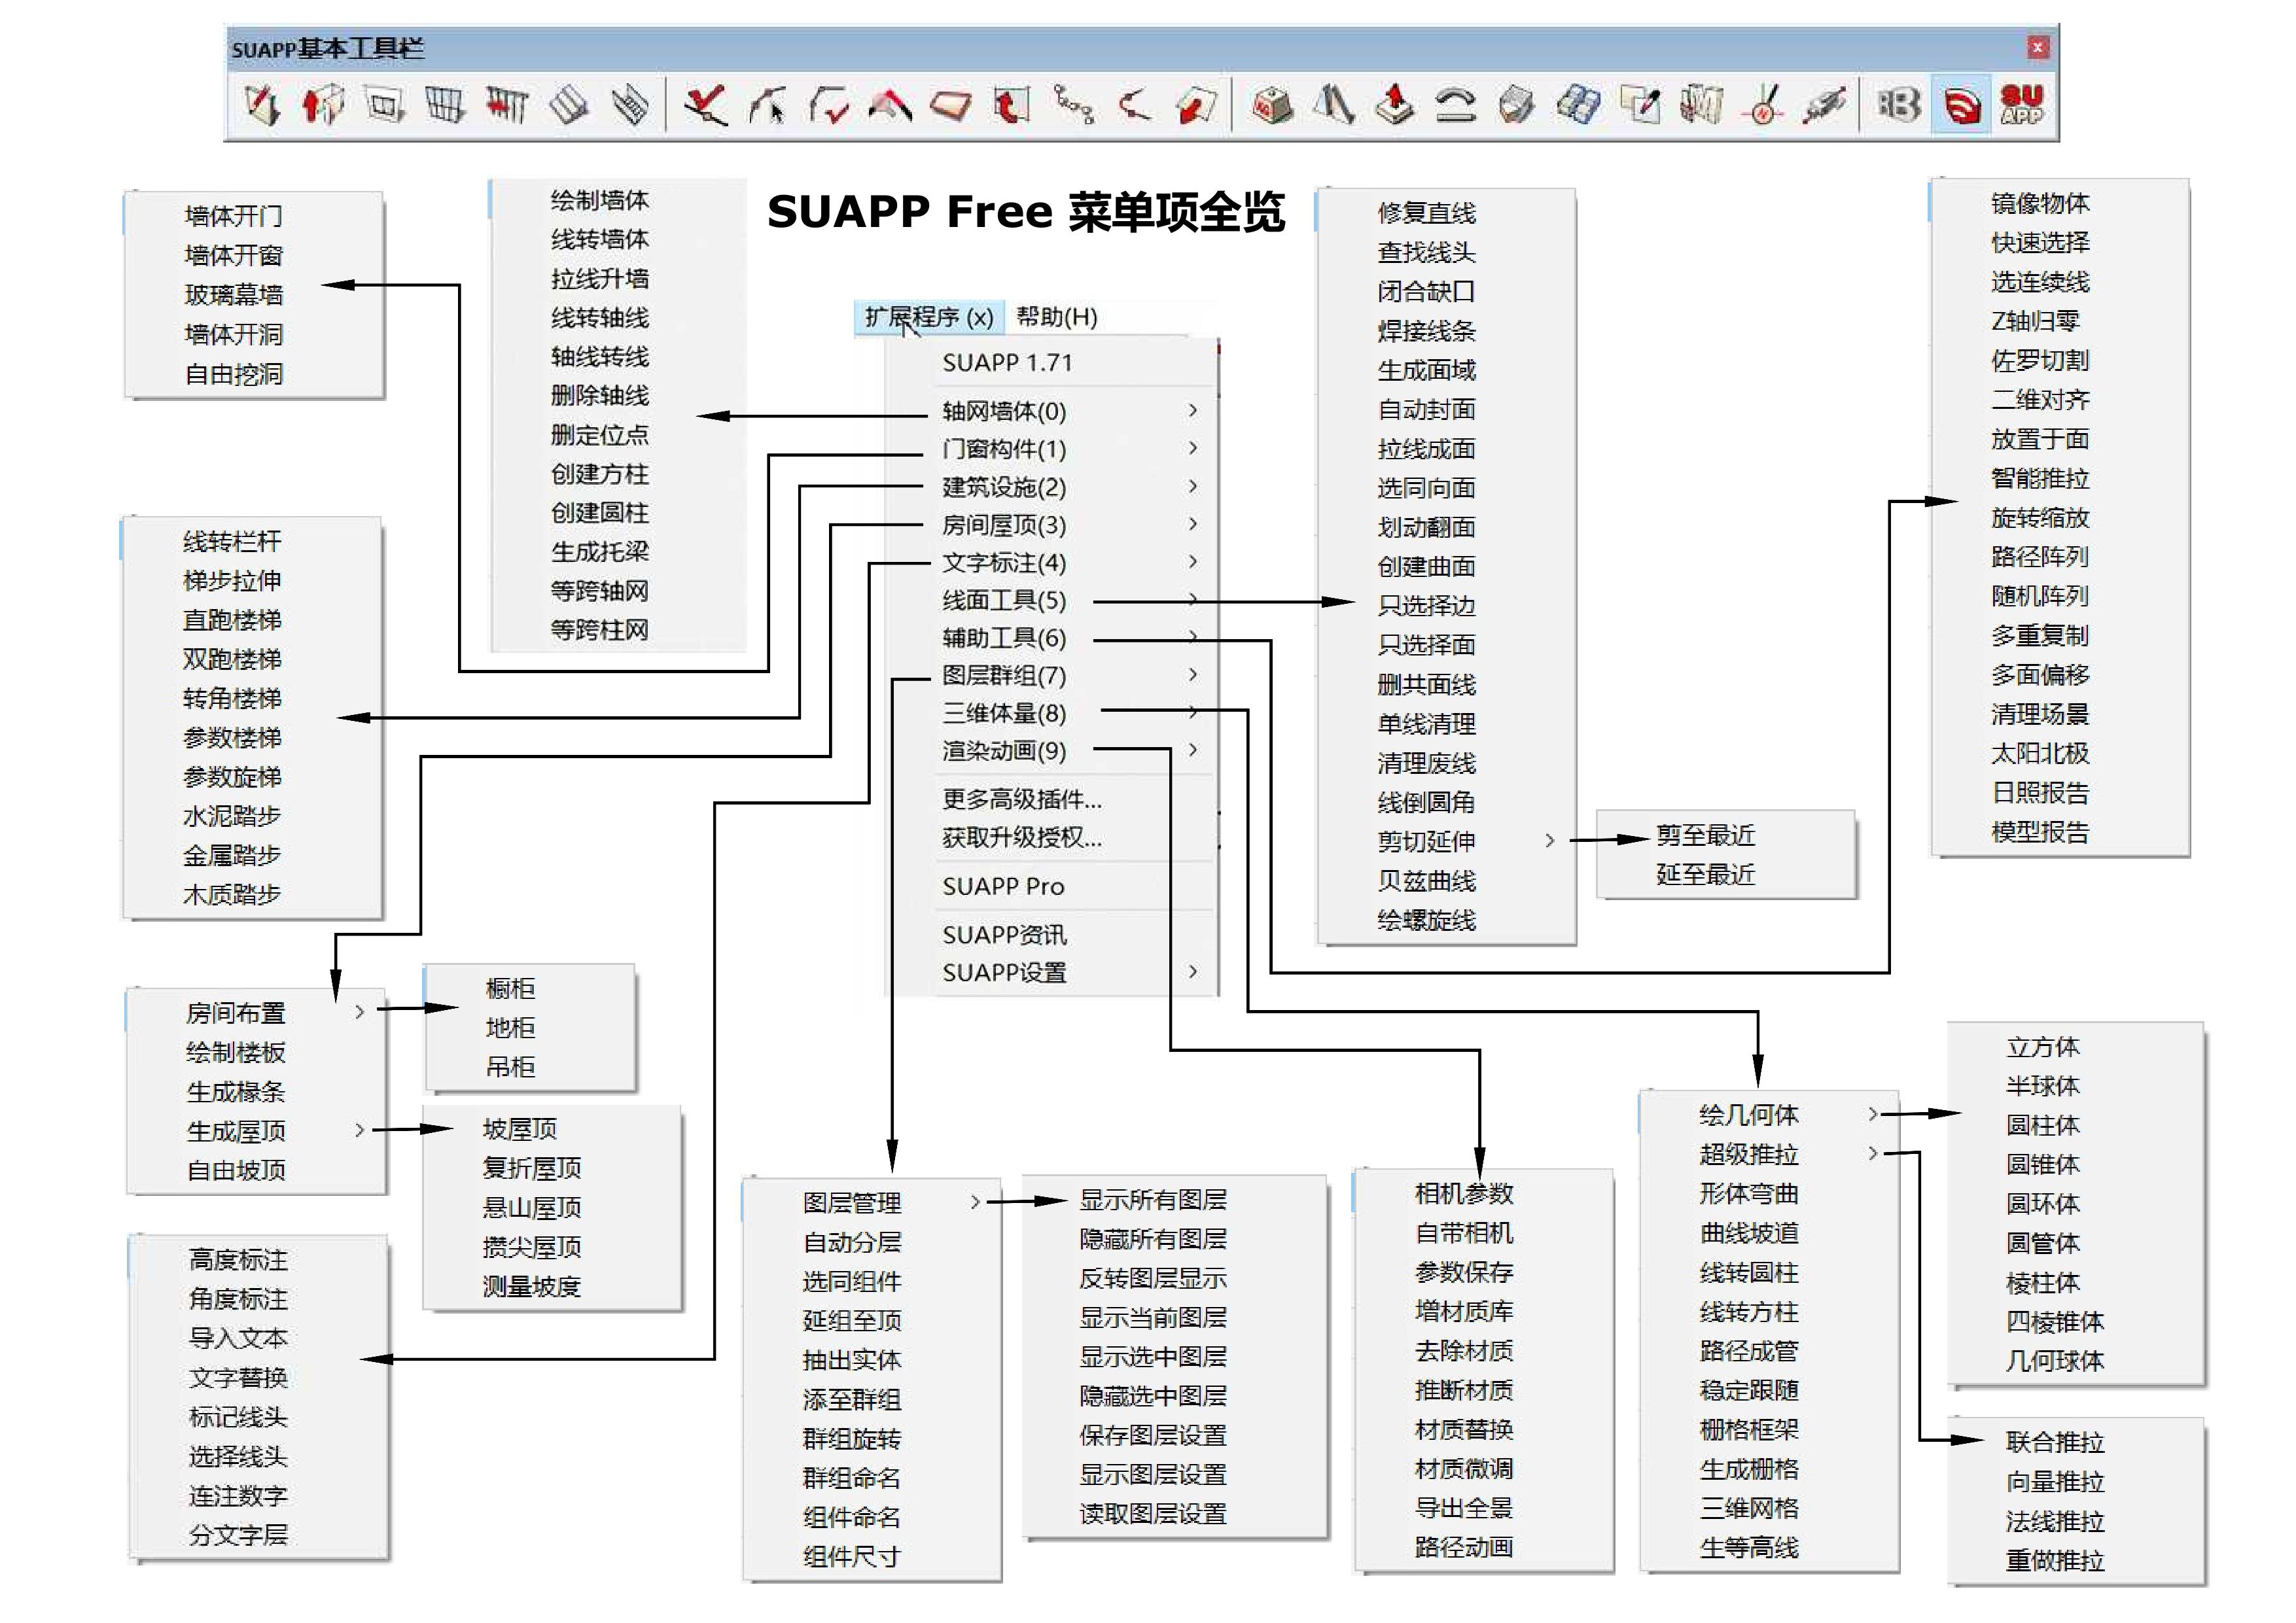Click the arch curve icon
The image size is (2296, 1623).
tap(1455, 105)
